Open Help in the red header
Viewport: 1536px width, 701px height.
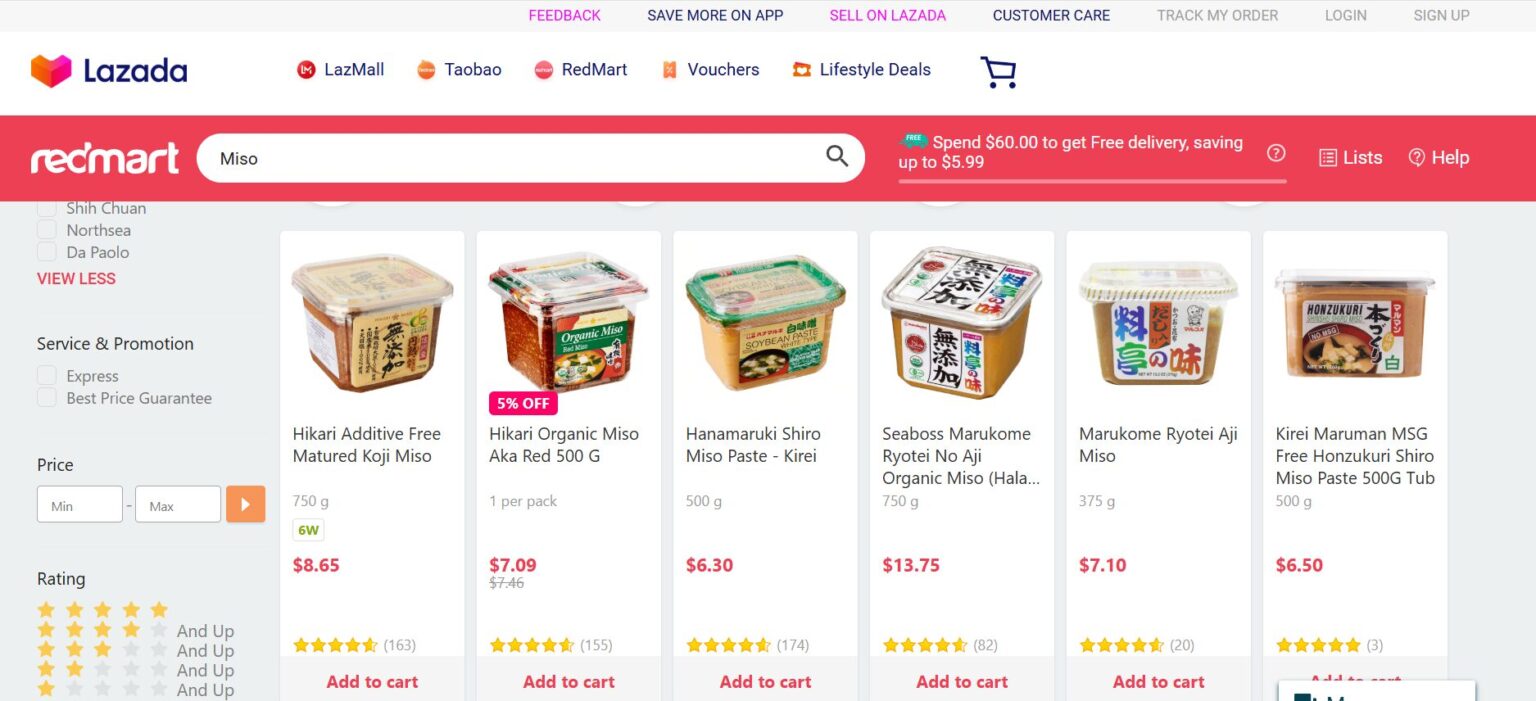1438,157
